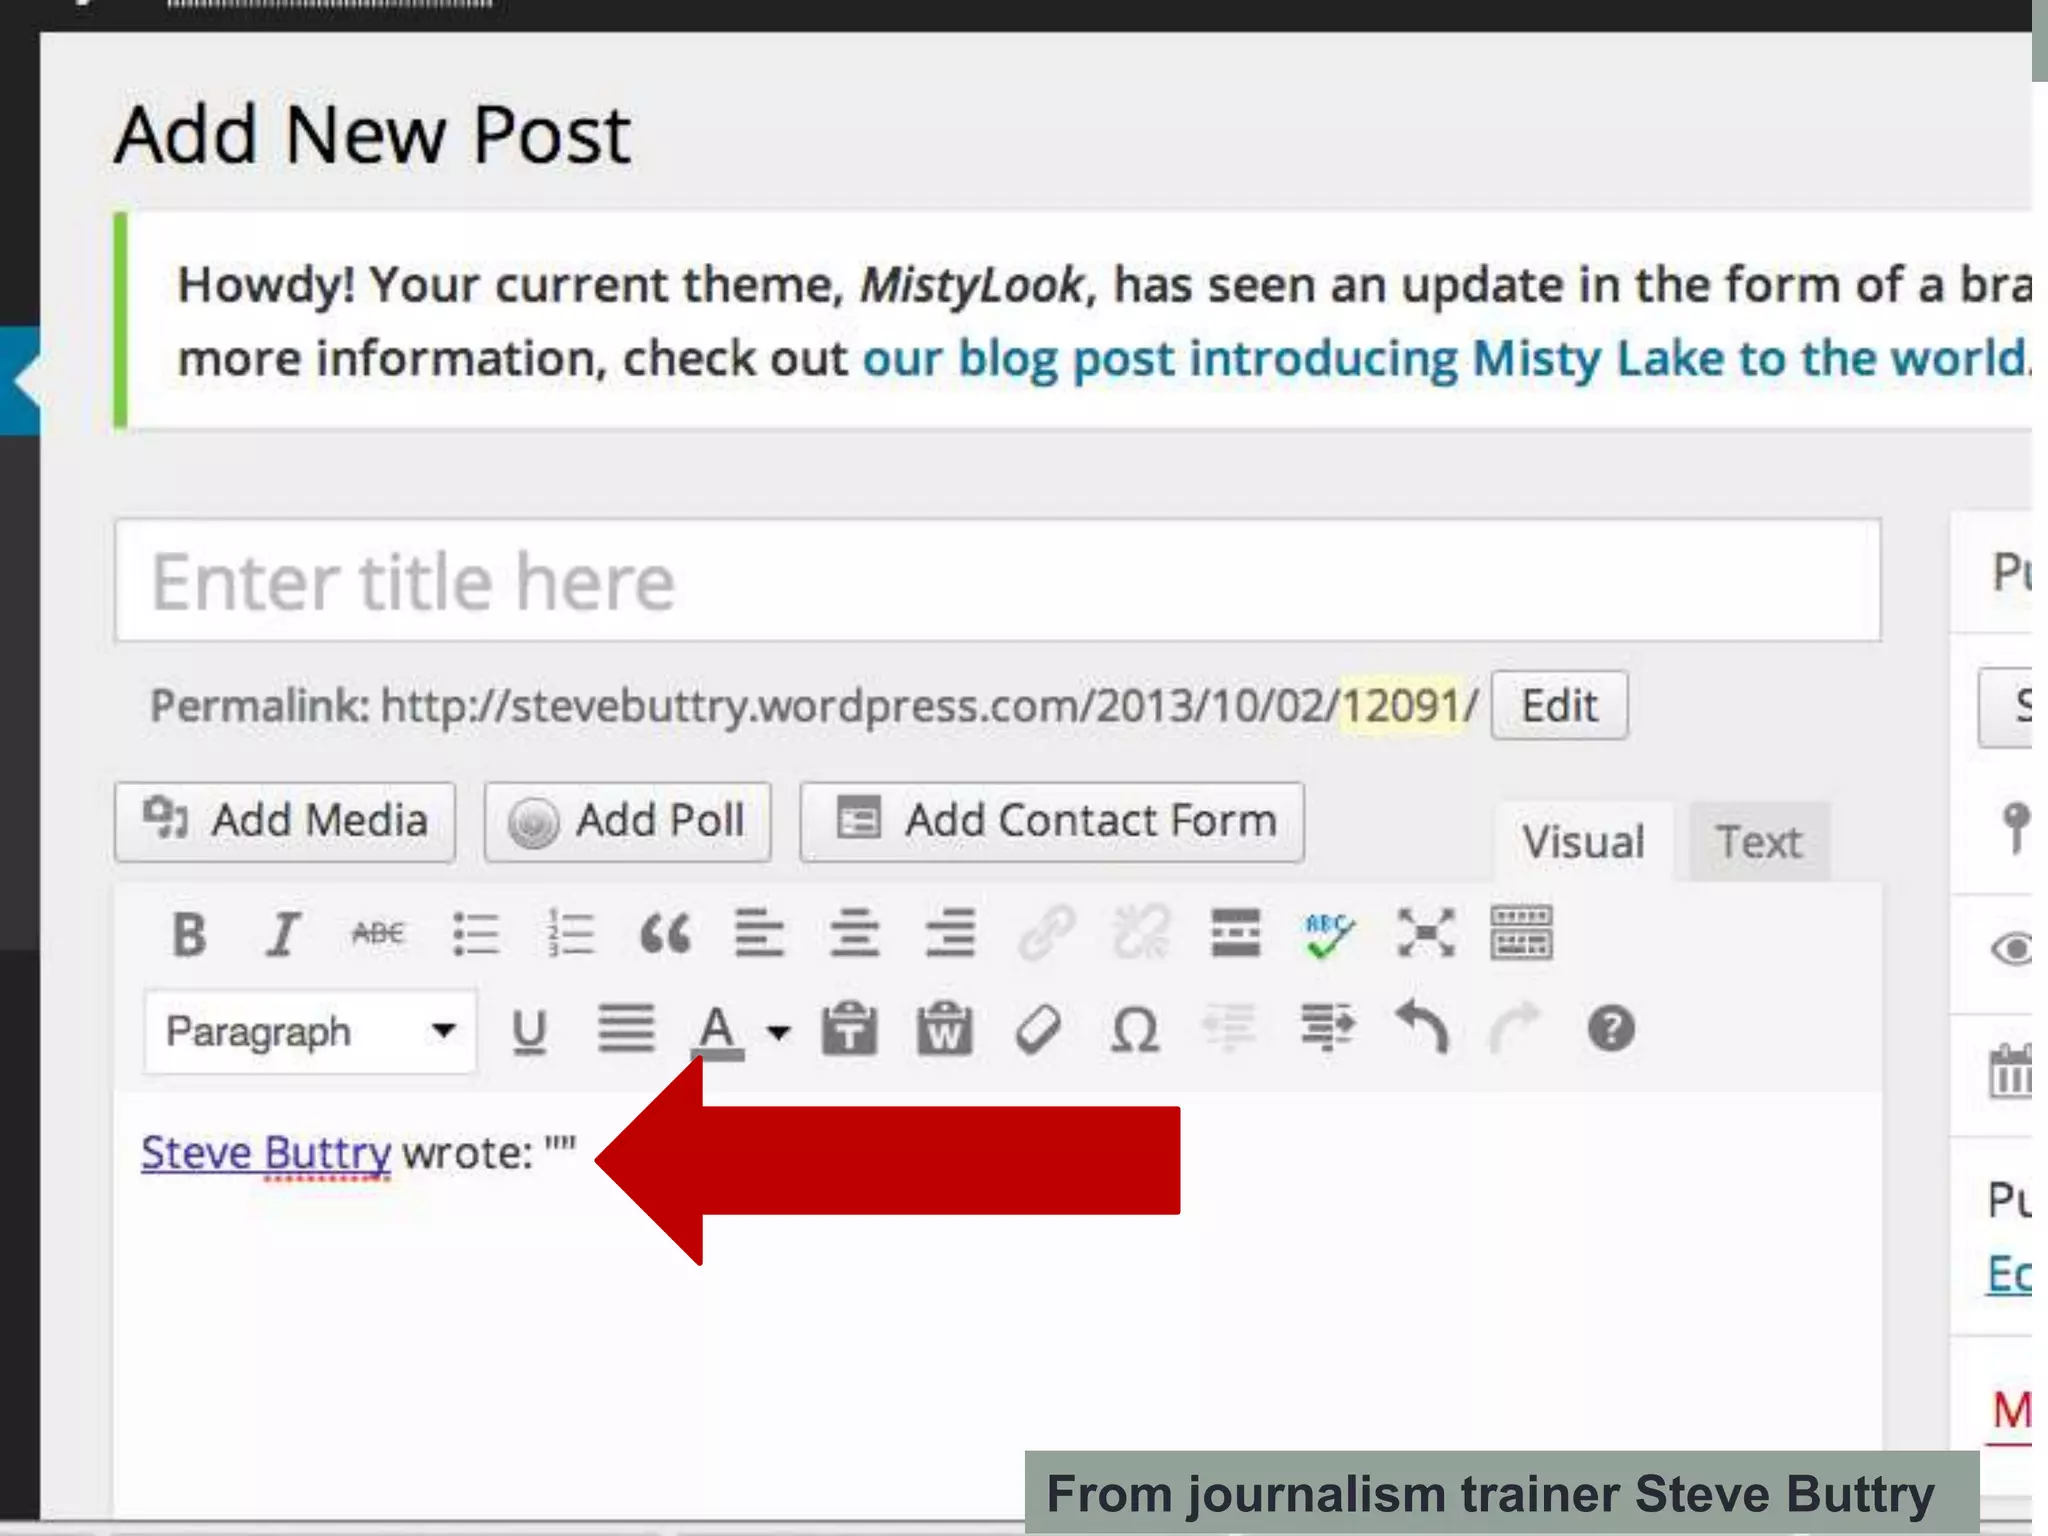Click the text color A swatch
This screenshot has width=2048, height=1536.
pos(717,1030)
